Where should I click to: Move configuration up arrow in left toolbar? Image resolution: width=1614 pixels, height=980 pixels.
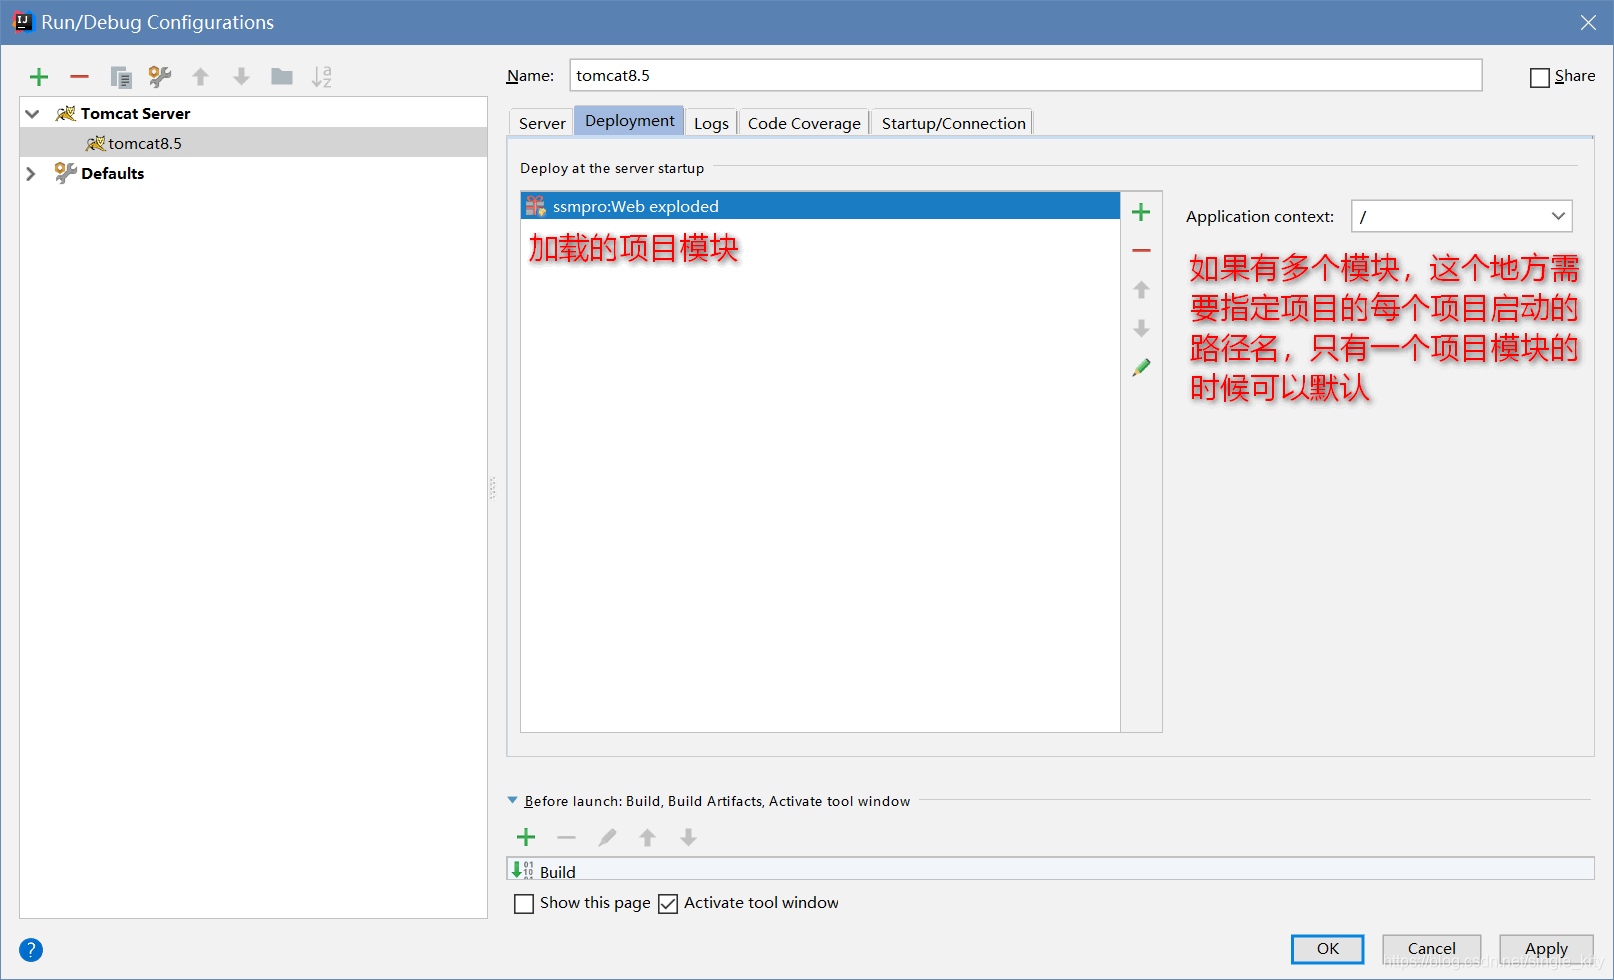[201, 77]
